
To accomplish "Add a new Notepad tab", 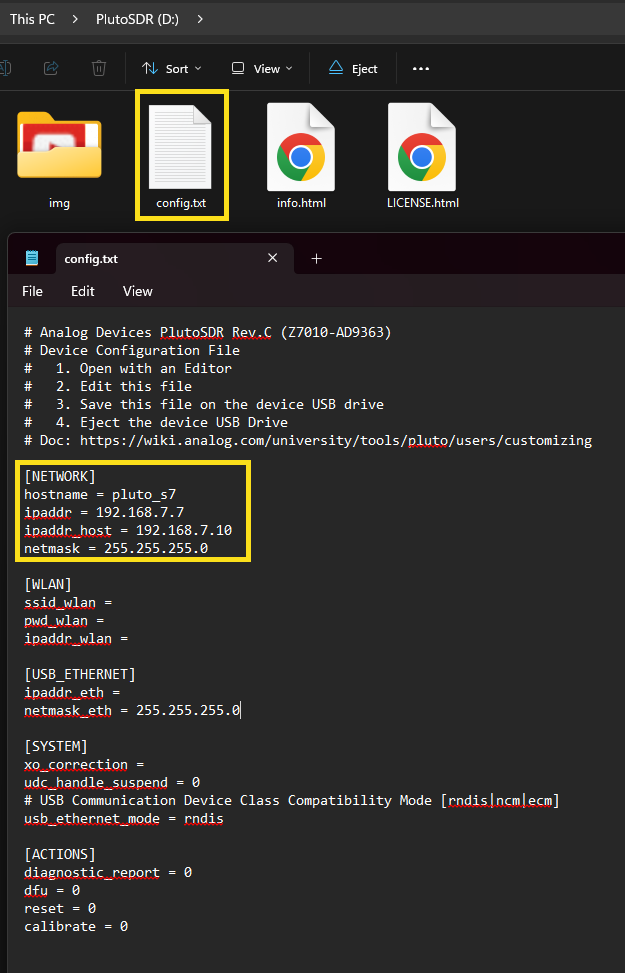I will 317,258.
